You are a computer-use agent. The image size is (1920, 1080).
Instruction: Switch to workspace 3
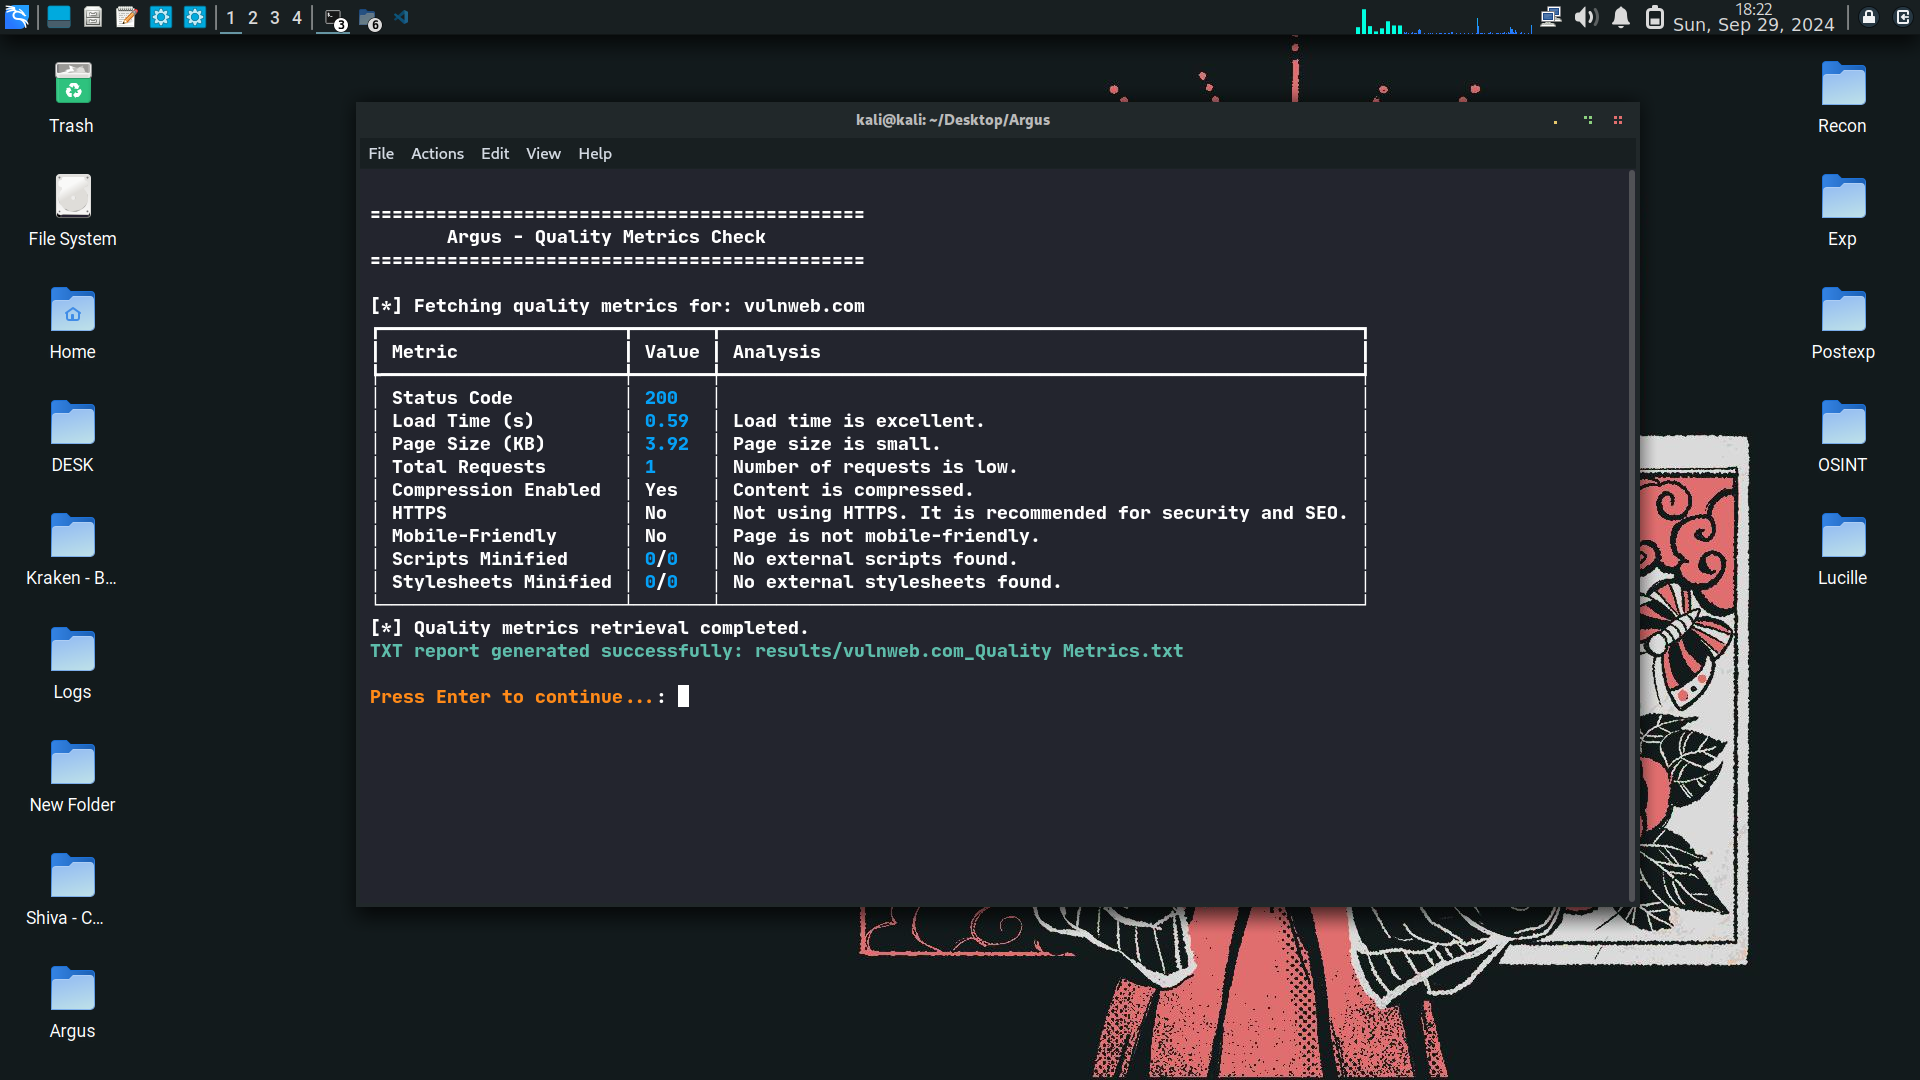pos(275,18)
